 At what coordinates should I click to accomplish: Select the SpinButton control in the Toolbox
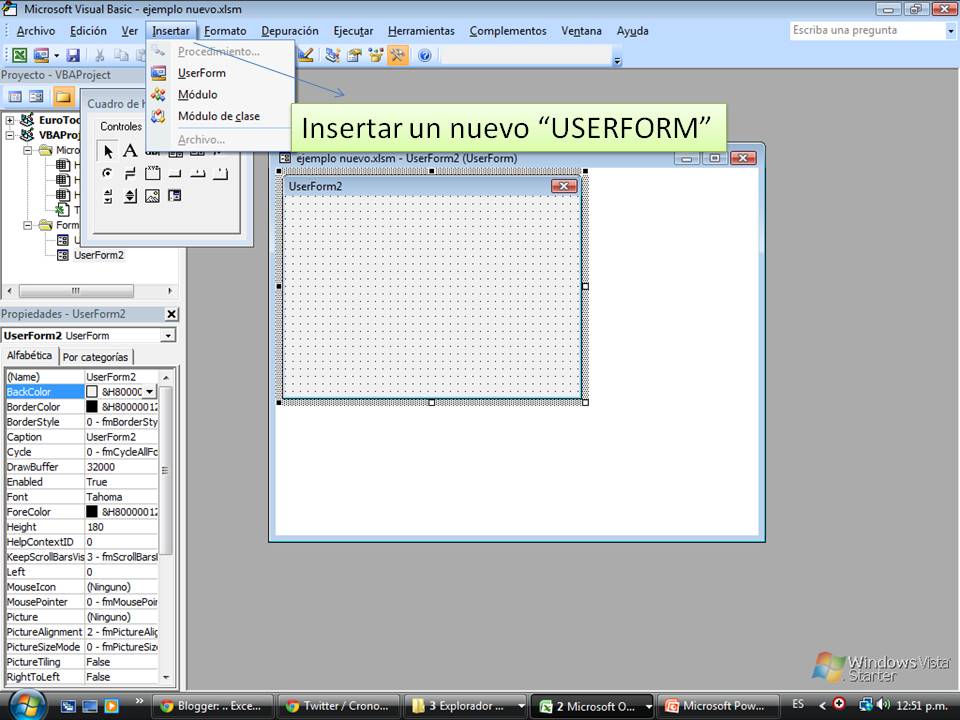[130, 196]
